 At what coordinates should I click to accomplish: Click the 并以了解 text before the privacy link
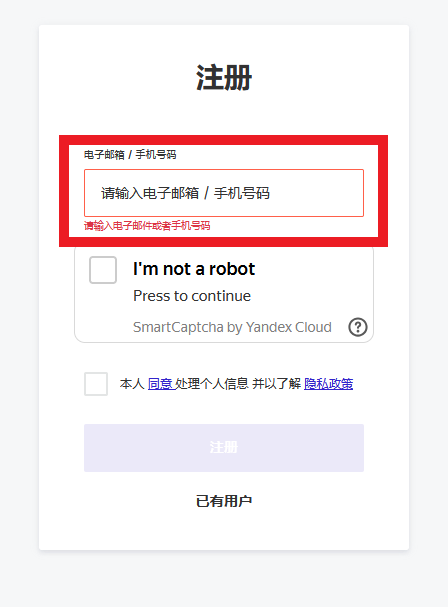pos(276,384)
